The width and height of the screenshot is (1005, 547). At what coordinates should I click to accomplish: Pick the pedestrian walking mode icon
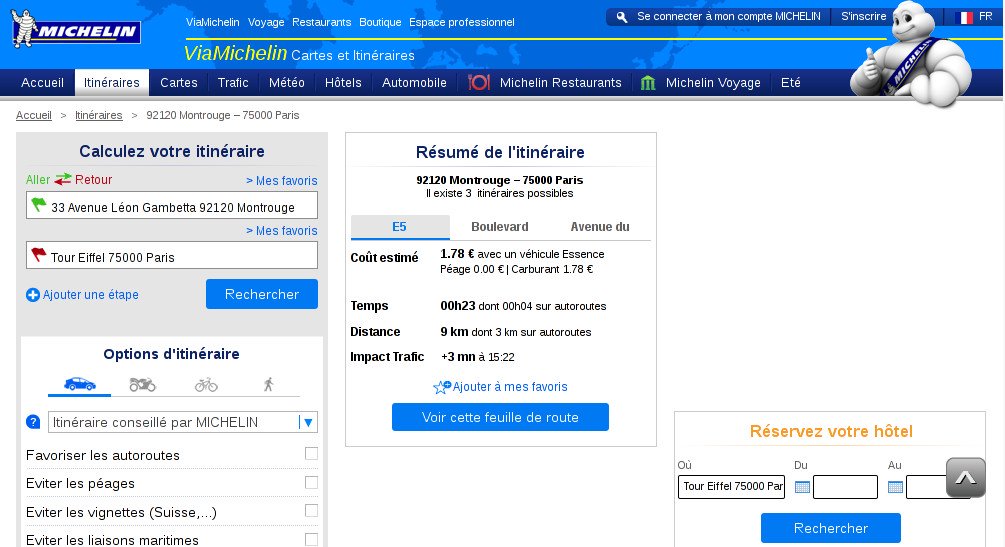point(268,384)
